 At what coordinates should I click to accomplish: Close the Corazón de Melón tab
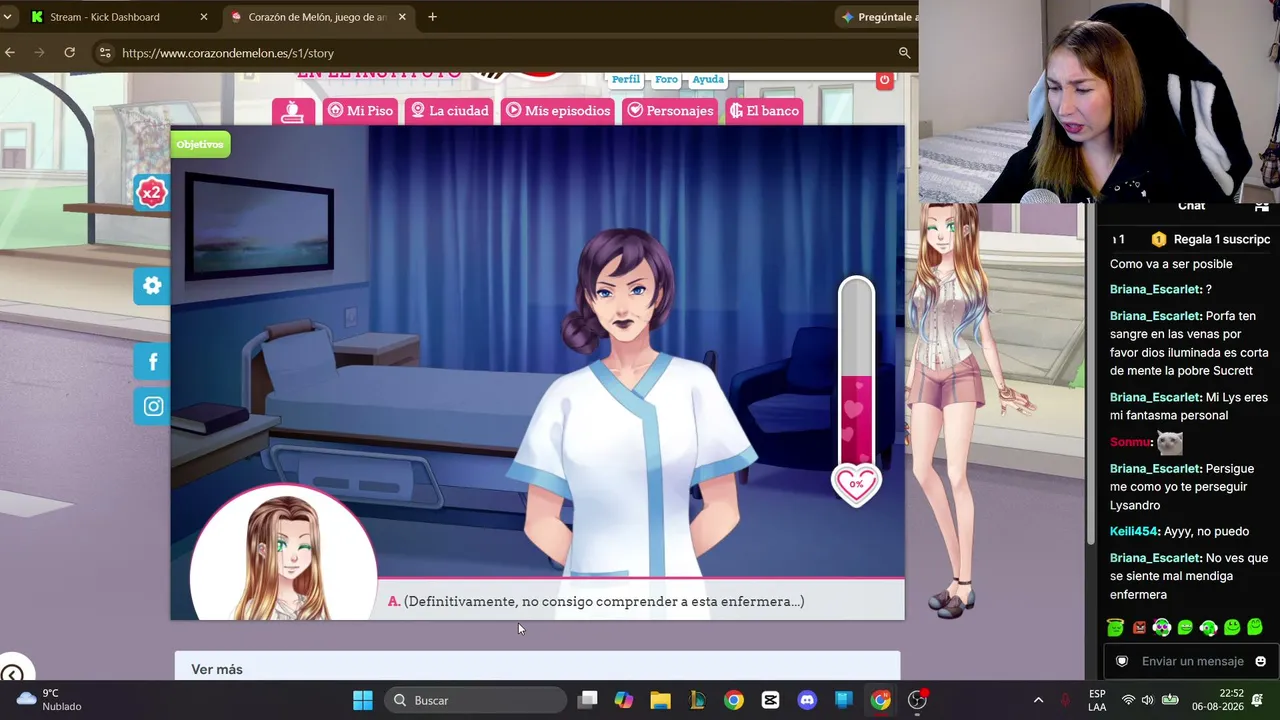pyautogui.click(x=403, y=17)
